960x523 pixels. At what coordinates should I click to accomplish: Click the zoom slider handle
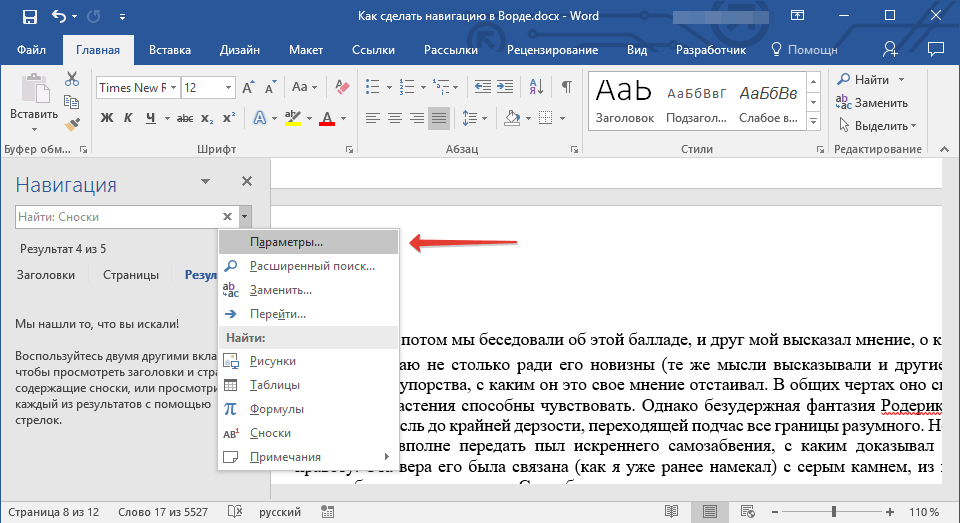tap(833, 511)
